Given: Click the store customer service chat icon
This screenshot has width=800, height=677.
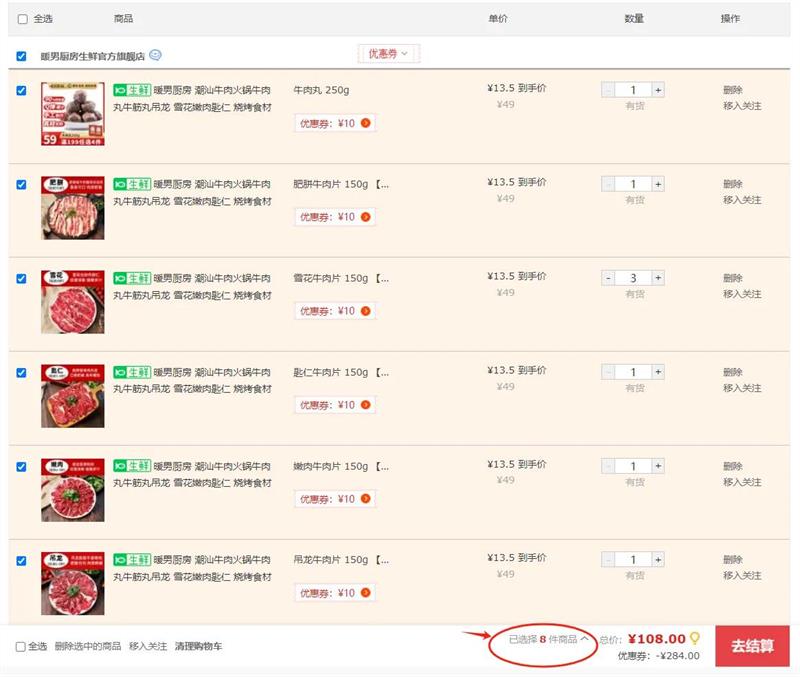Looking at the screenshot, I should pyautogui.click(x=155, y=56).
